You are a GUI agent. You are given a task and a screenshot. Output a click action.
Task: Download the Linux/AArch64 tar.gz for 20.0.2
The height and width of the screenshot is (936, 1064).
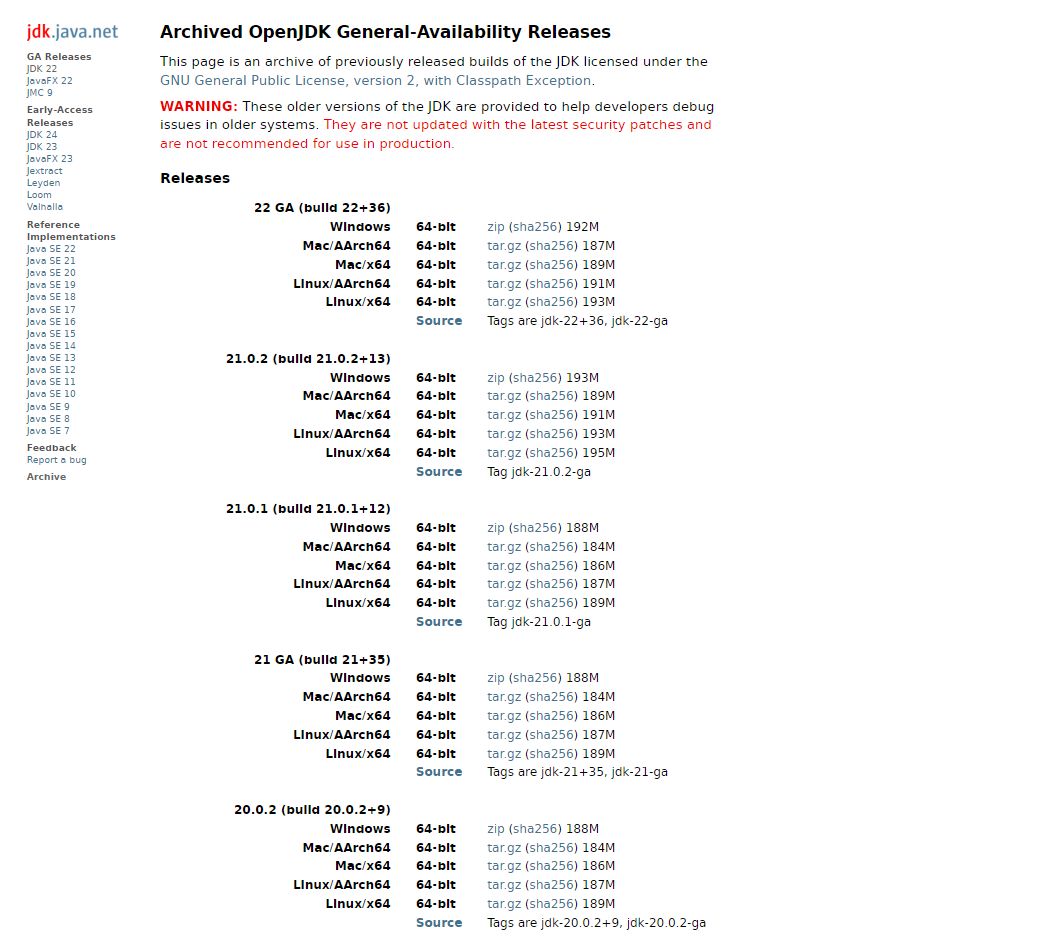point(503,884)
